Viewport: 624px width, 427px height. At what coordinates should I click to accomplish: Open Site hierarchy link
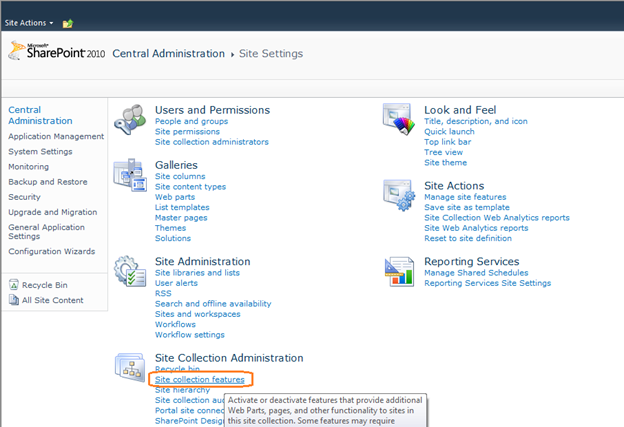(x=182, y=390)
